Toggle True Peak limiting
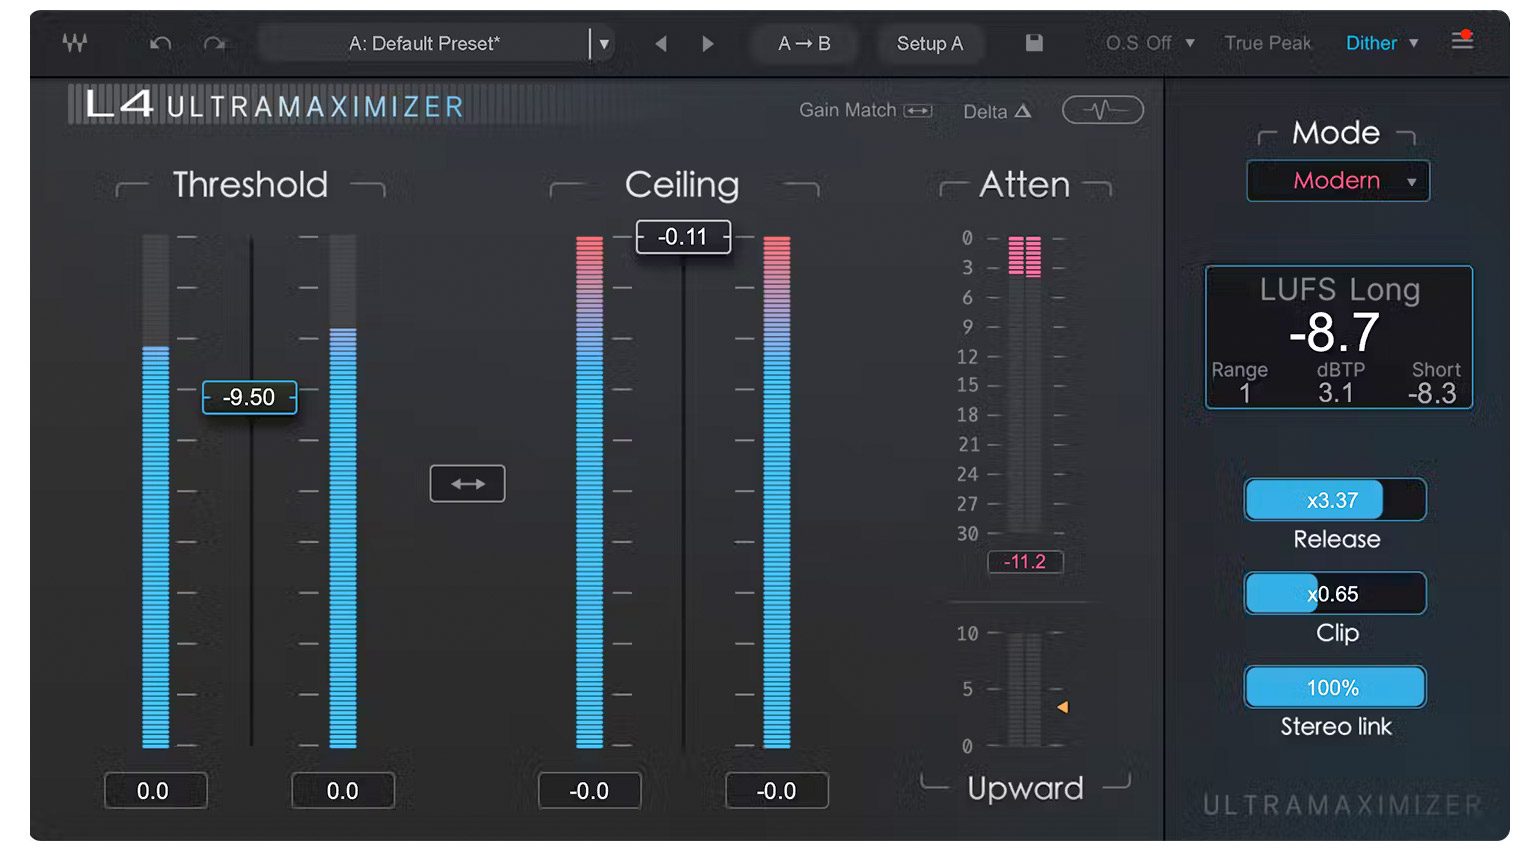 [x=1267, y=43]
